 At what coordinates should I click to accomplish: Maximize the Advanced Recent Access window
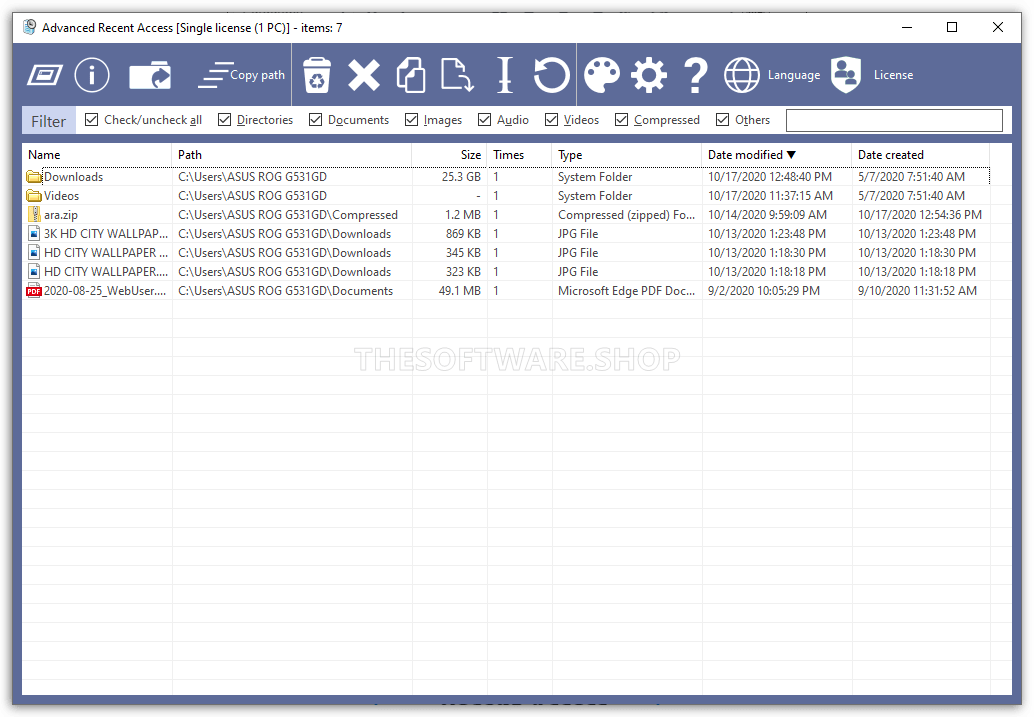(x=952, y=27)
